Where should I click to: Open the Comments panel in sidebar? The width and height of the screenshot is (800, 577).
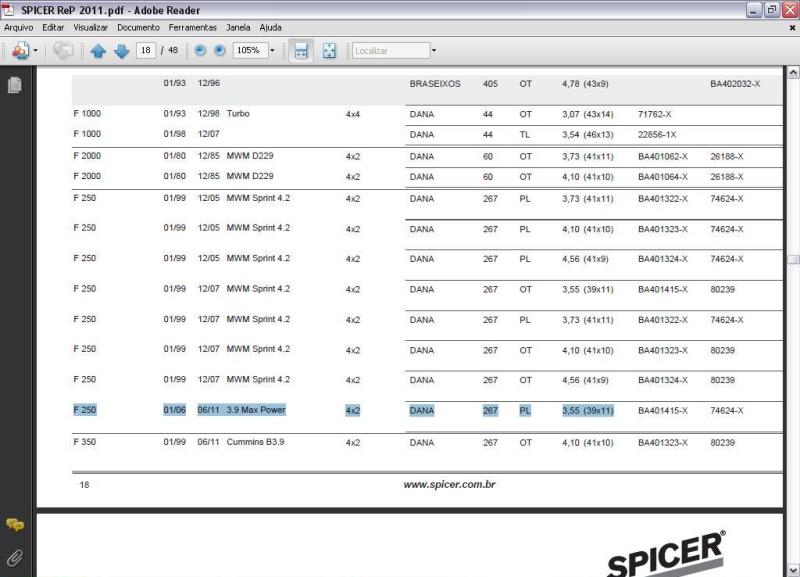coord(15,524)
